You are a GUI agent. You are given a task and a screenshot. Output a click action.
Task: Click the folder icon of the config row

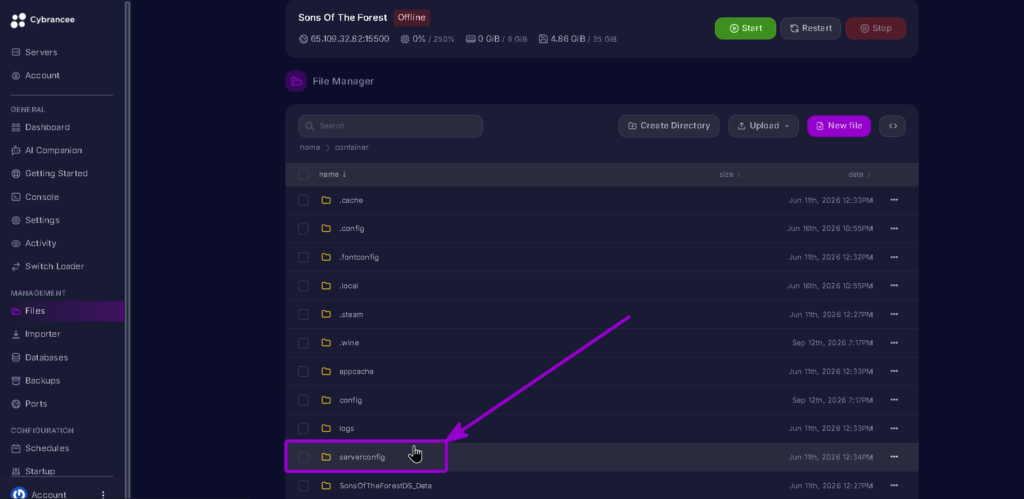[327, 400]
